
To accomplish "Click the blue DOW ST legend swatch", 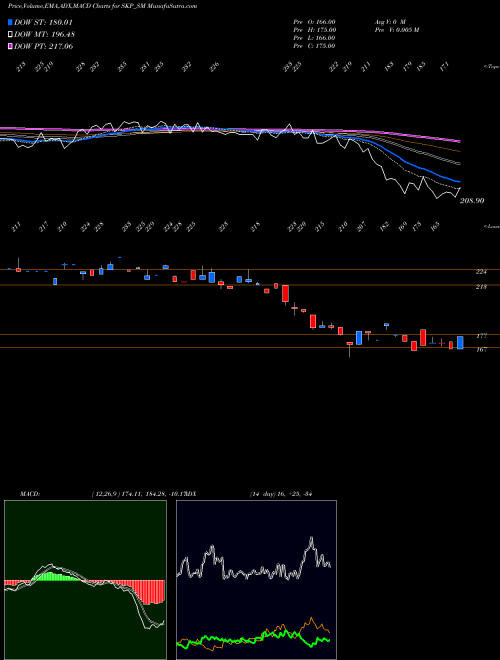I will coord(11,22).
